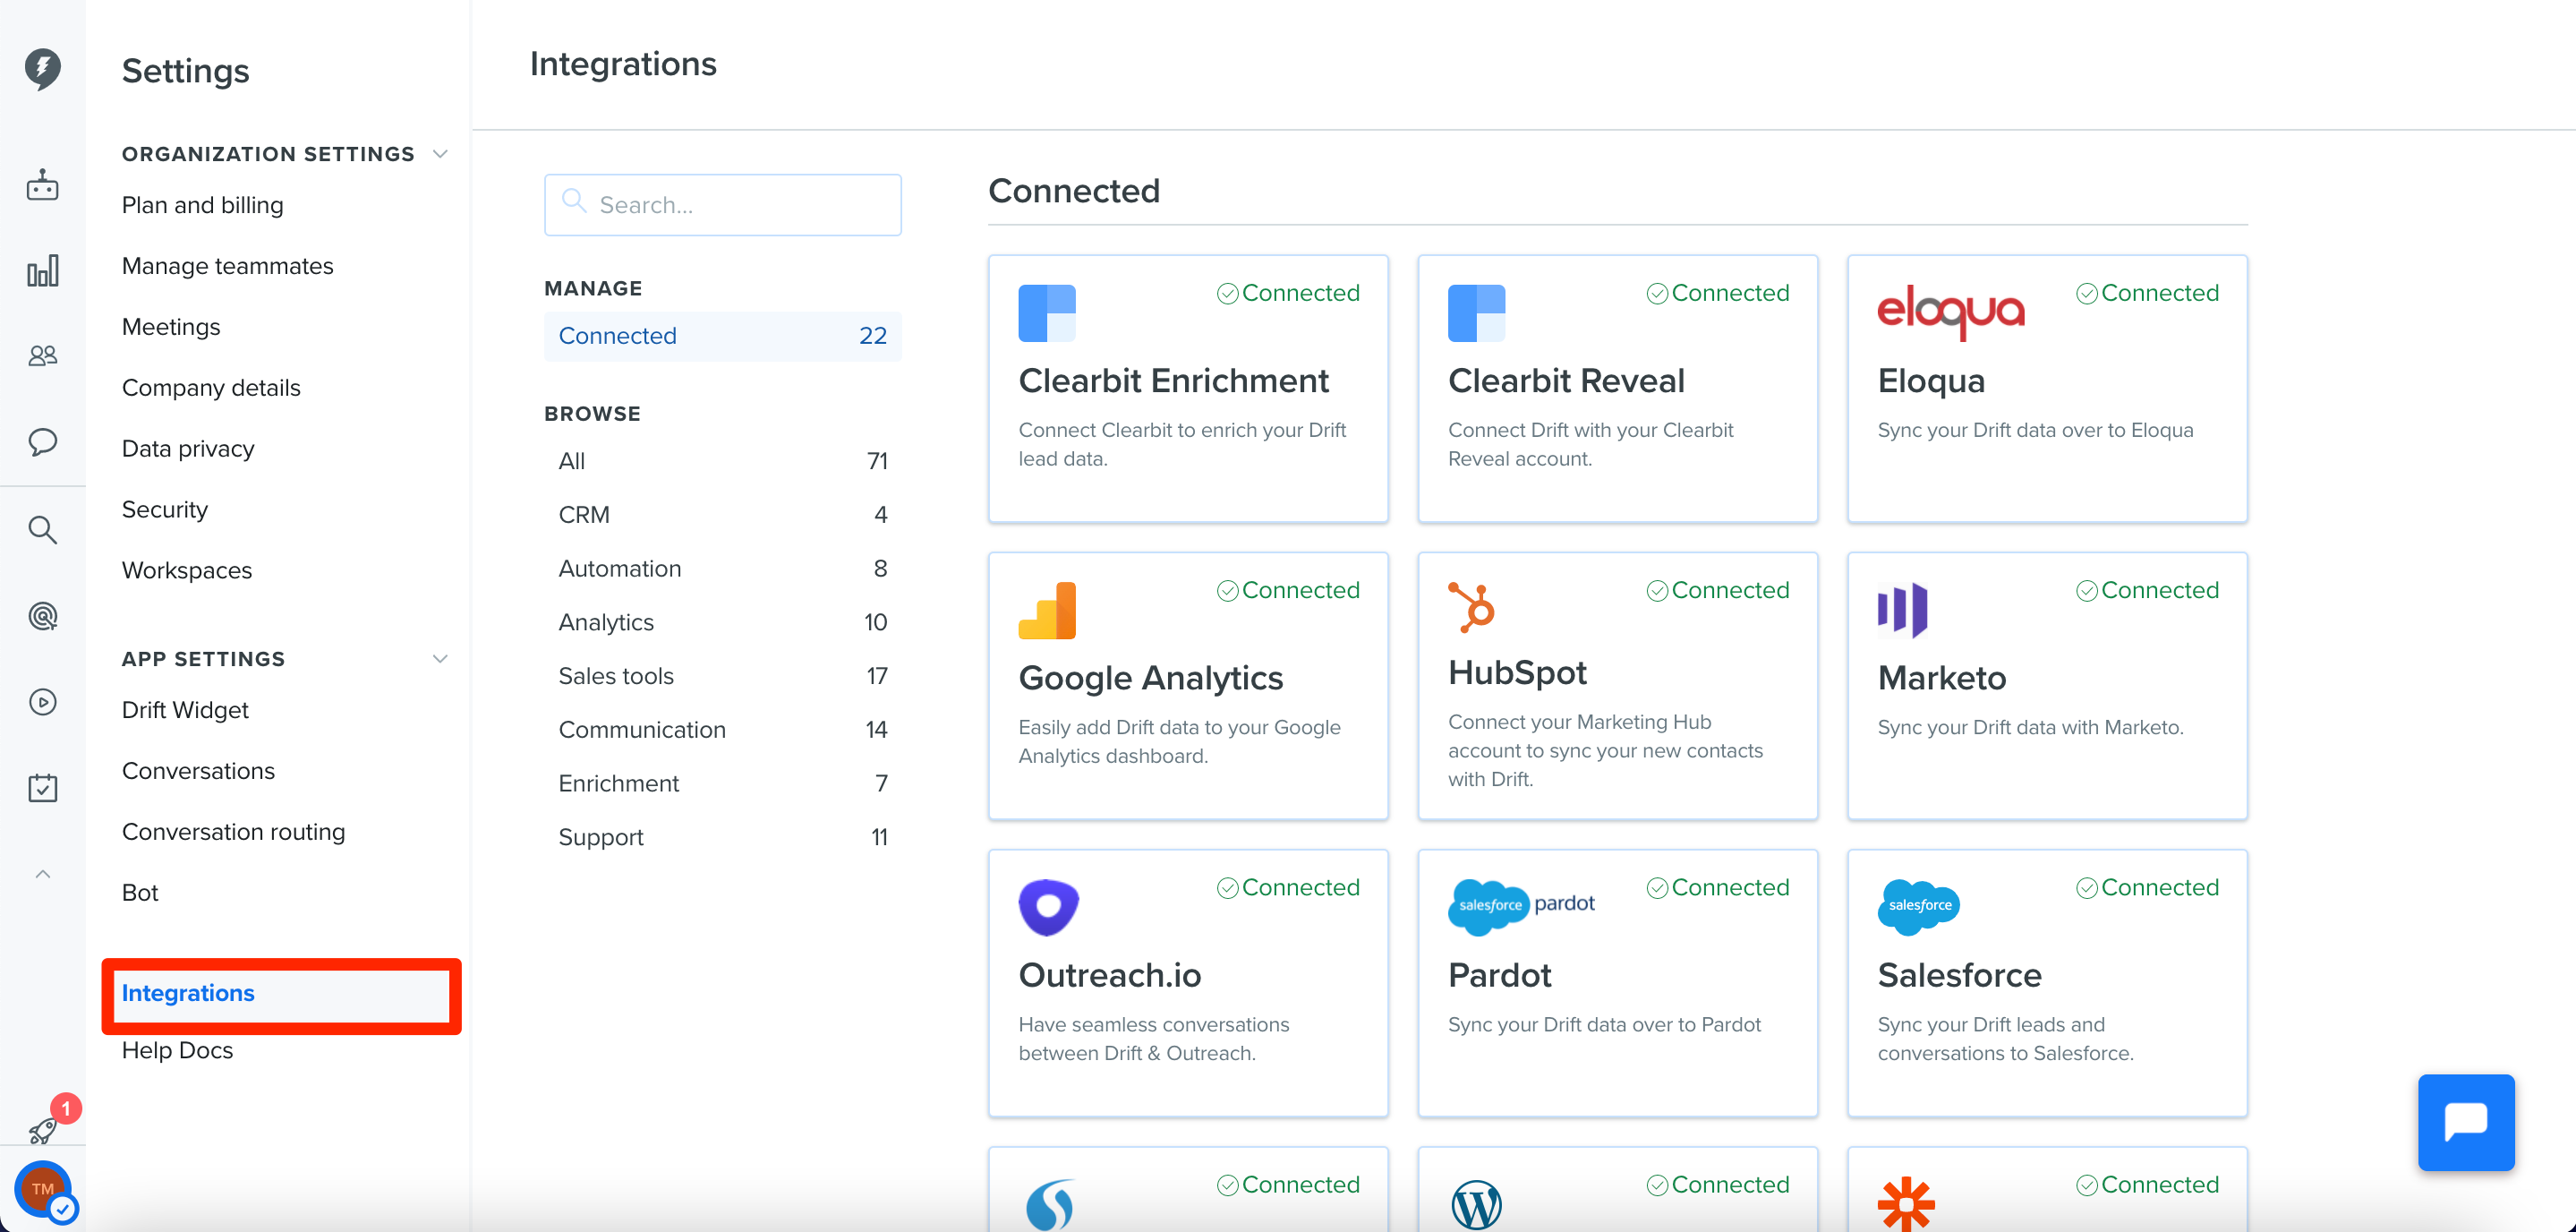The image size is (2576, 1232).
Task: Open the video play icon in sidebar
Action: coord(43,701)
